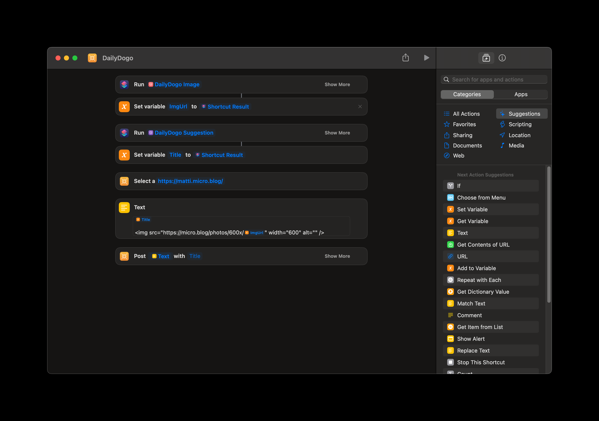
Task: Choose the matti.micro.blog blog parameter
Action: pyautogui.click(x=190, y=181)
